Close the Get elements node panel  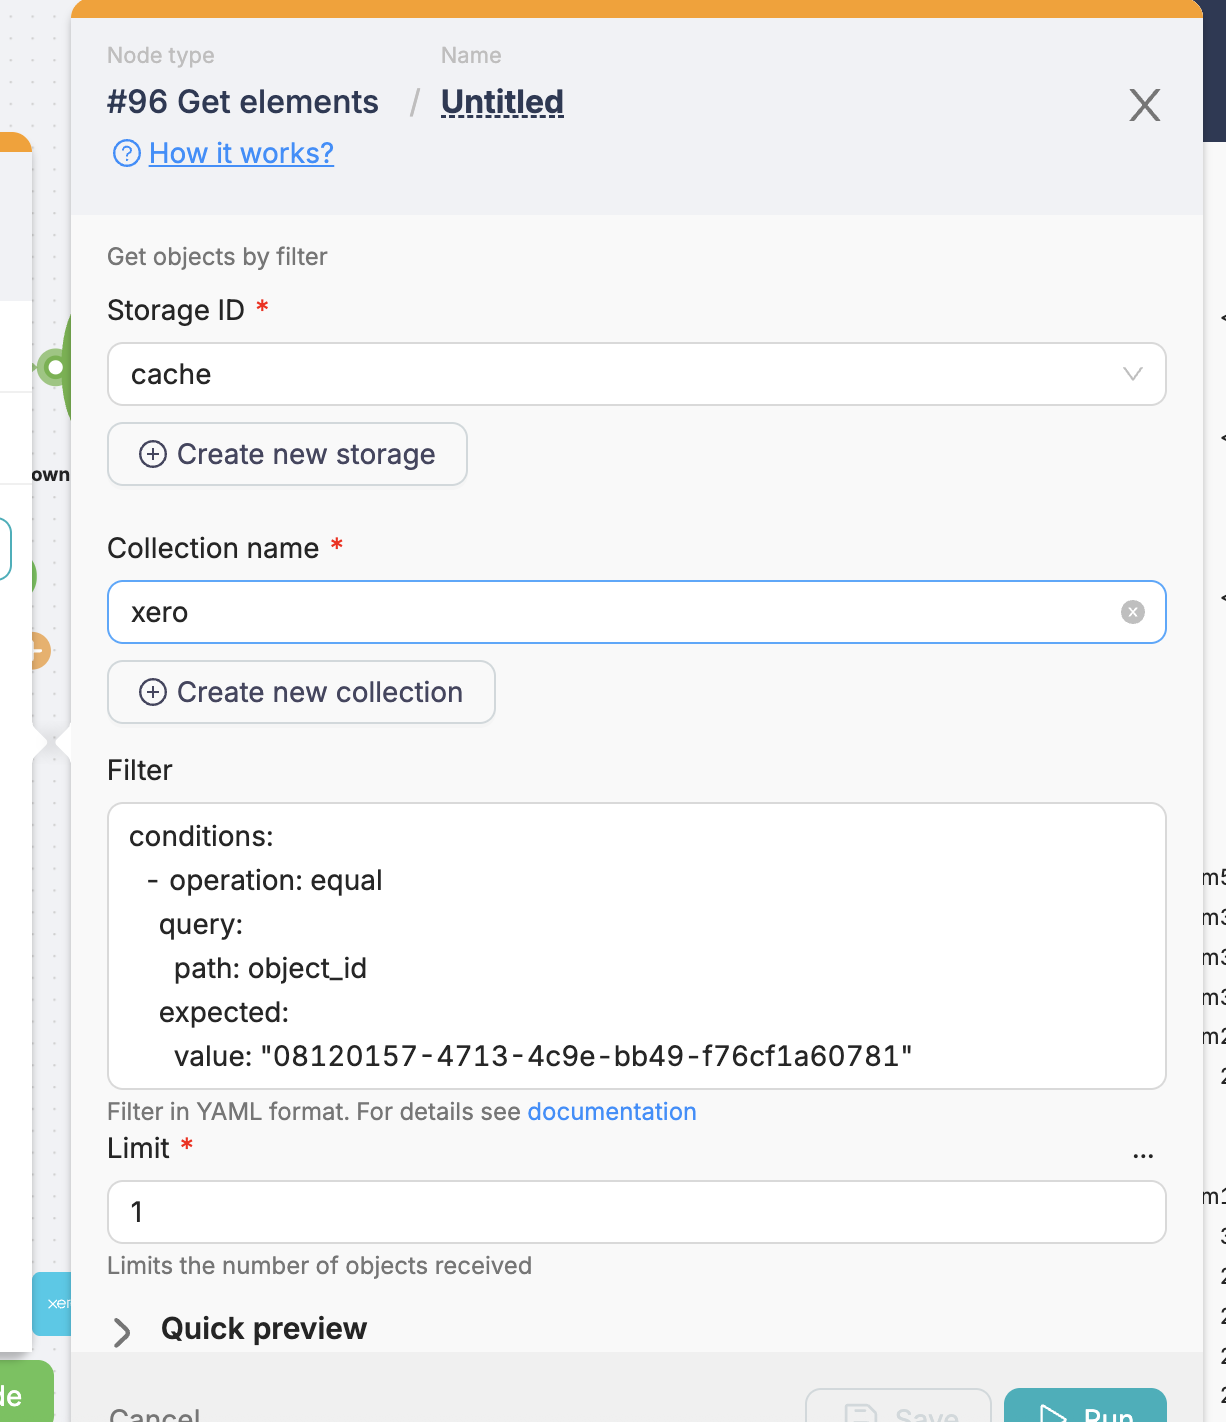pos(1144,105)
